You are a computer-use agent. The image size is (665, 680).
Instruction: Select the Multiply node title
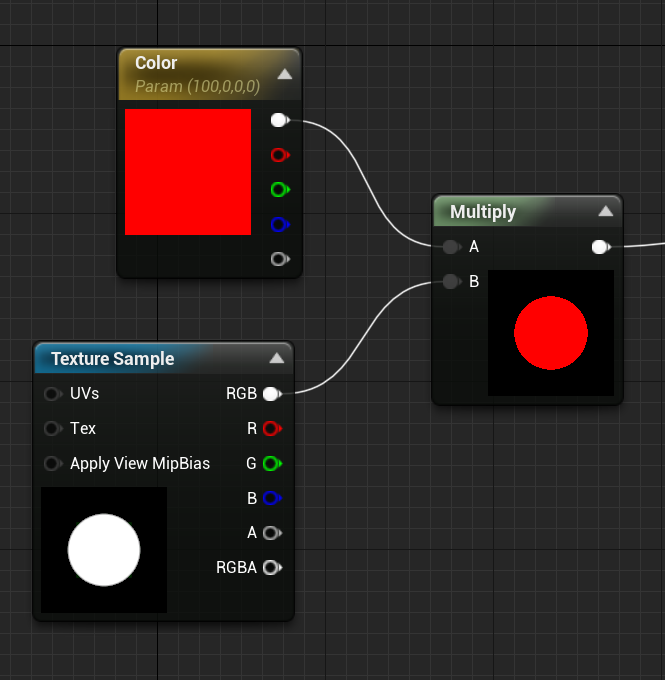(483, 212)
